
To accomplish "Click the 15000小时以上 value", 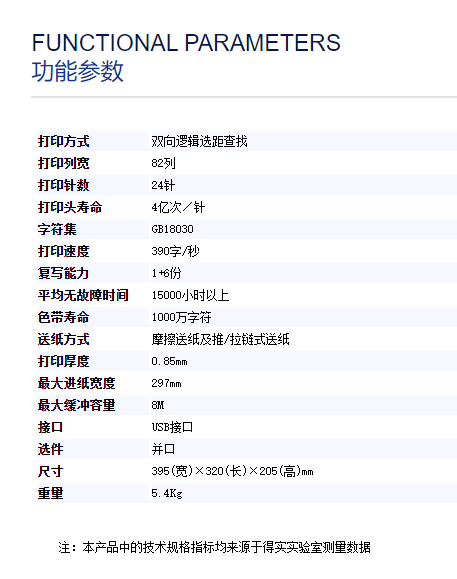I will click(x=190, y=295).
